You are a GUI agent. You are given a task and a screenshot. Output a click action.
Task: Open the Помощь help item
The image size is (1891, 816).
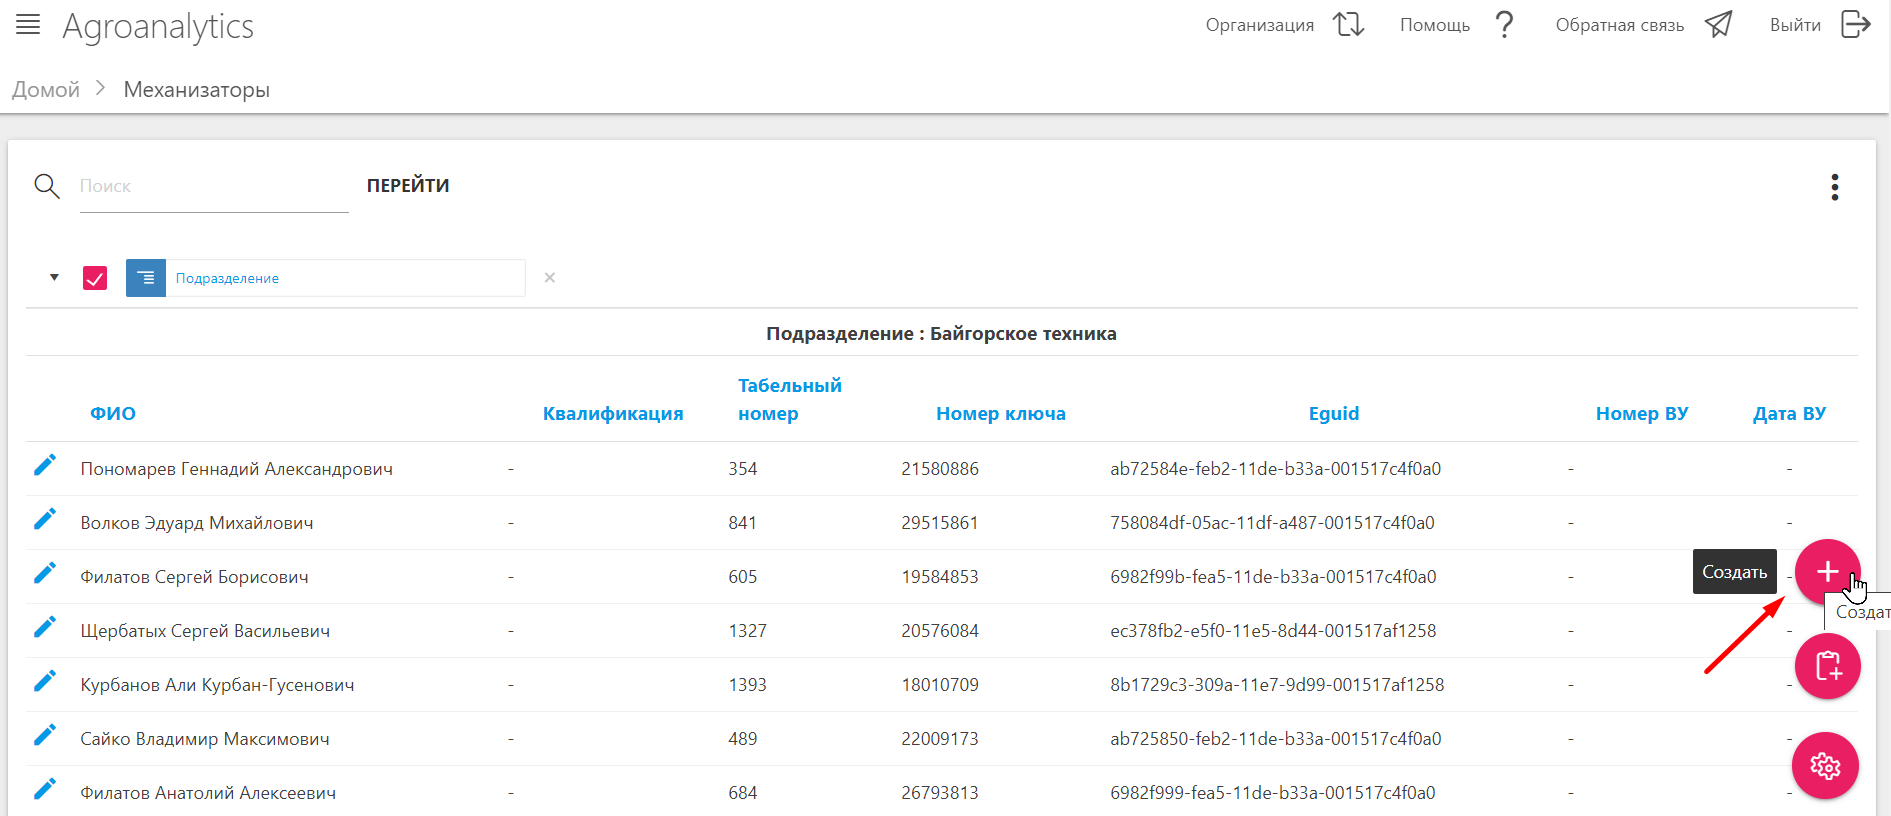coord(1456,25)
